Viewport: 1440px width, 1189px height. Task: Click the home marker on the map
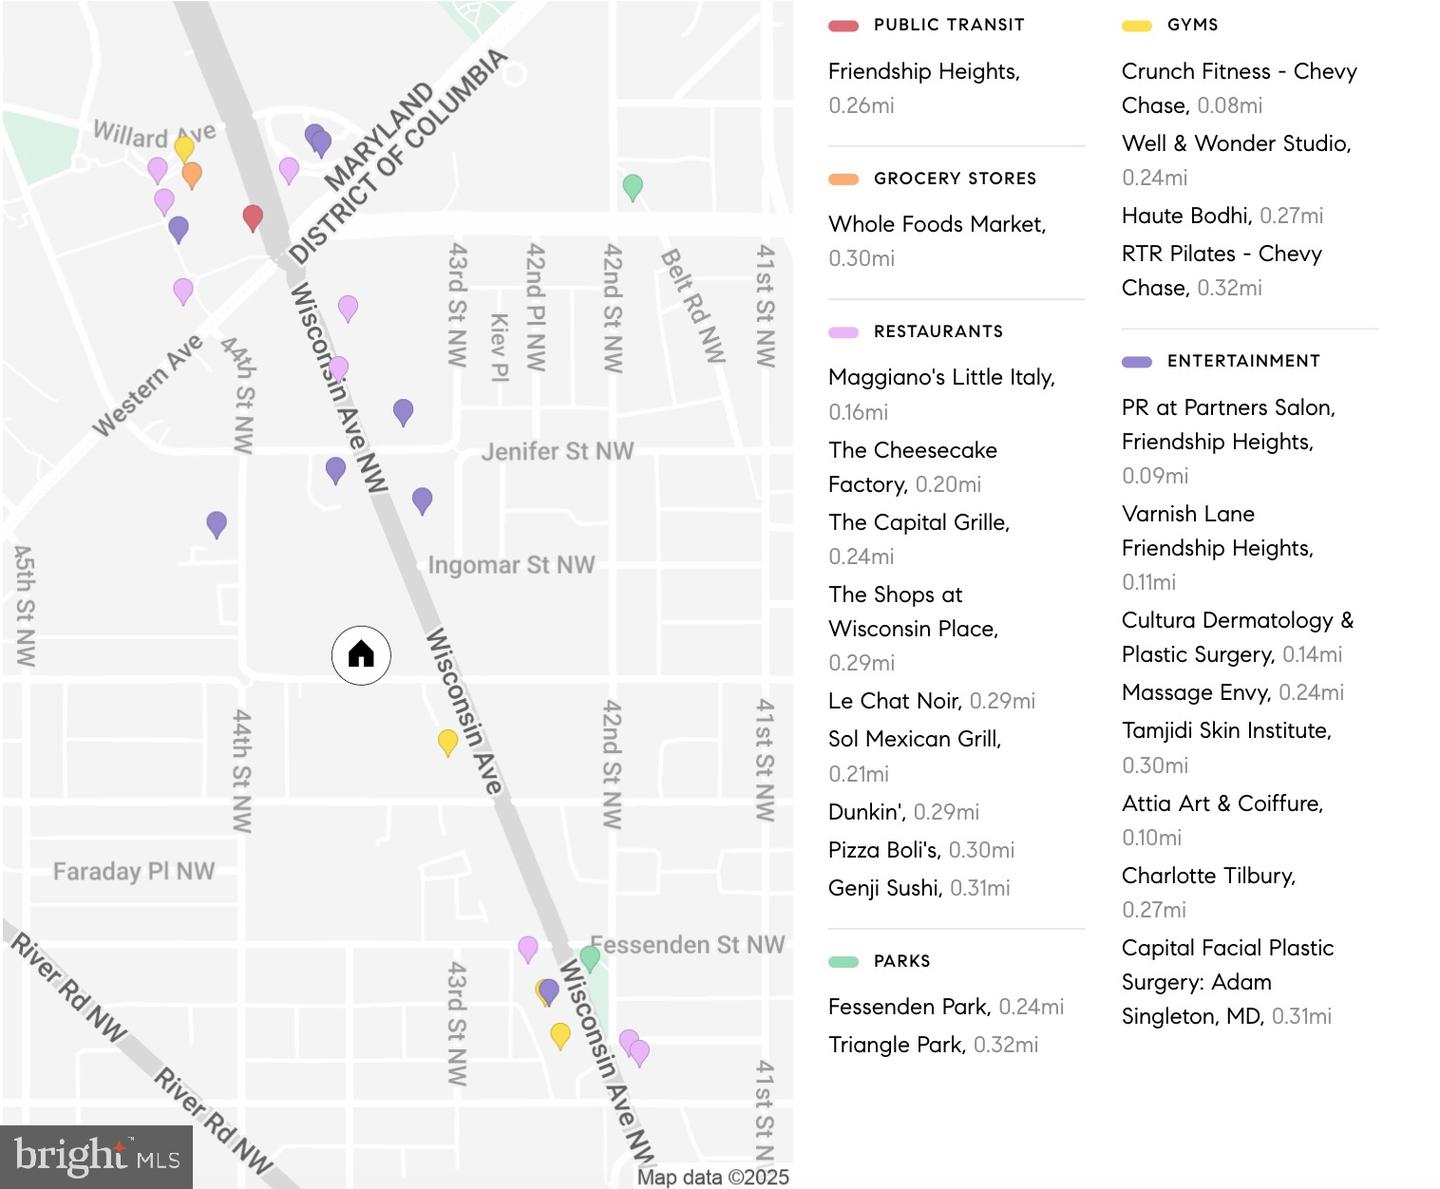(361, 655)
